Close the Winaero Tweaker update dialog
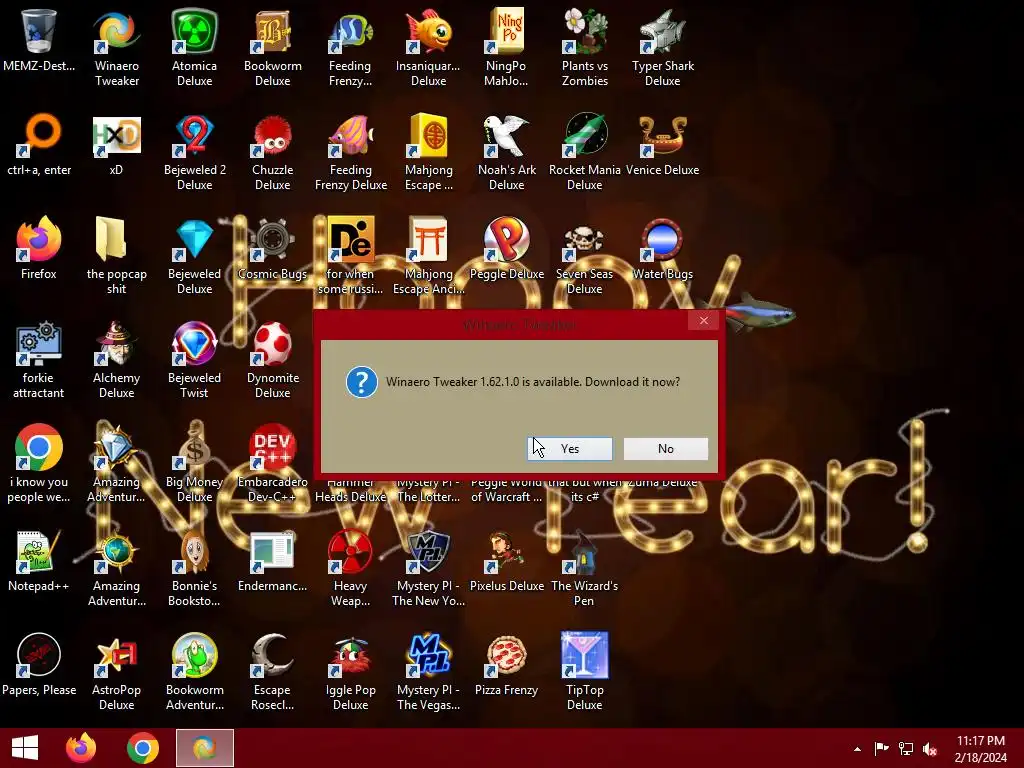 [x=703, y=321]
